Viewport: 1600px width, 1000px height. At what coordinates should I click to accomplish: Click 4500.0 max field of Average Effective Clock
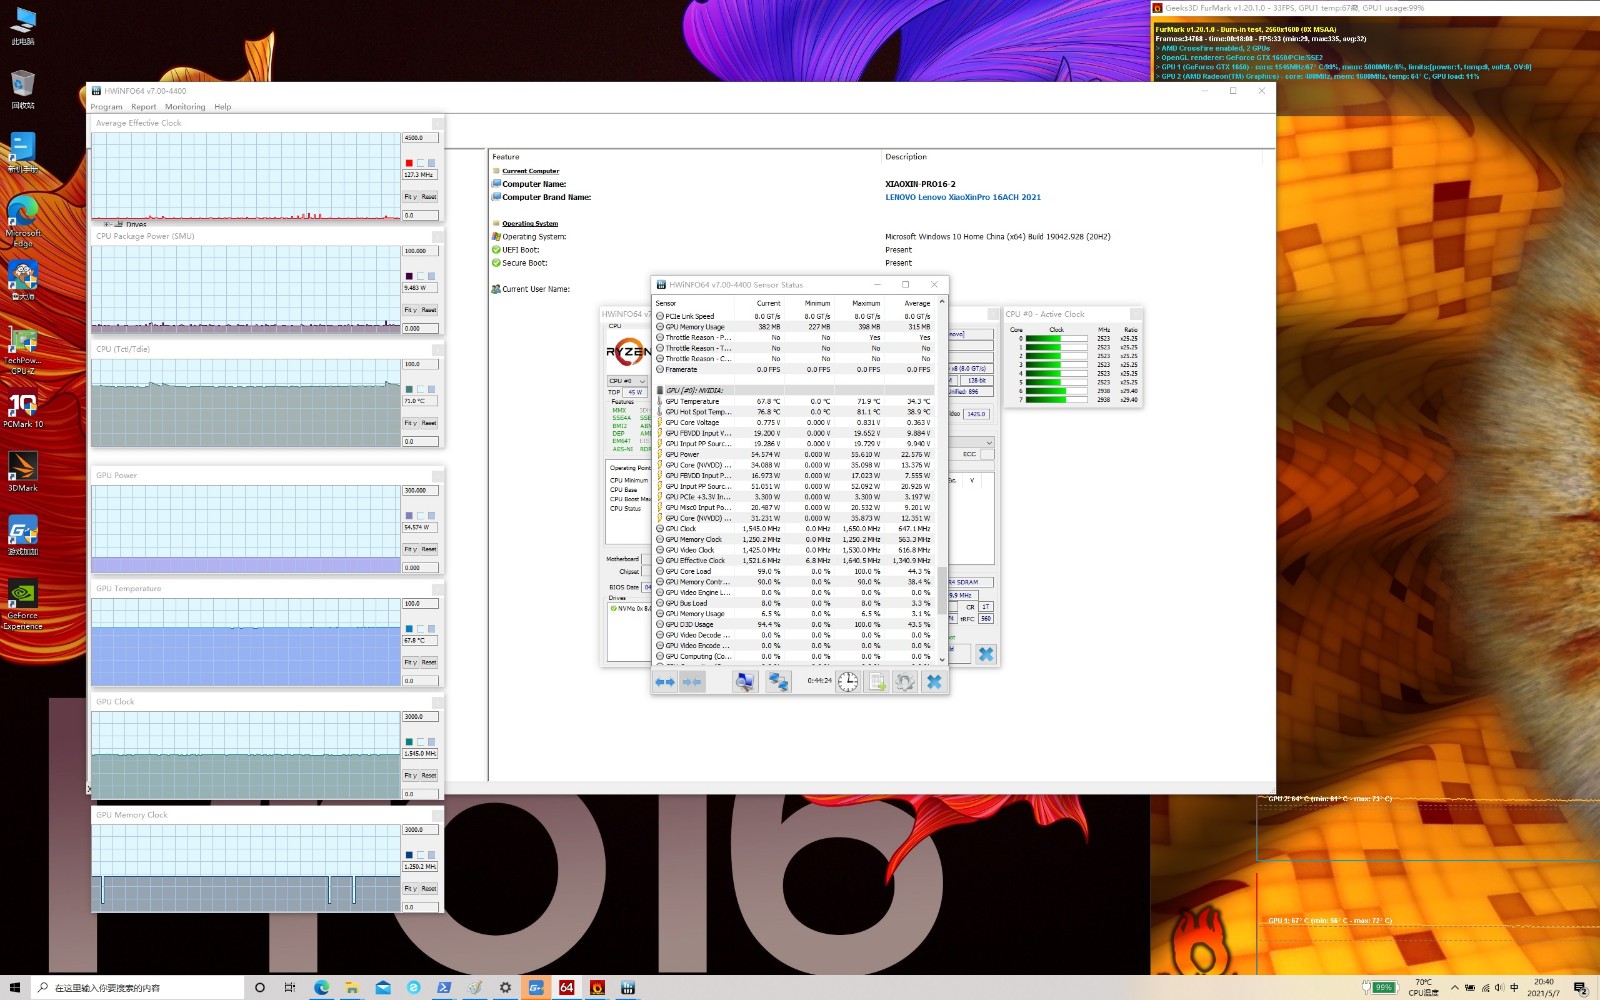tap(420, 138)
